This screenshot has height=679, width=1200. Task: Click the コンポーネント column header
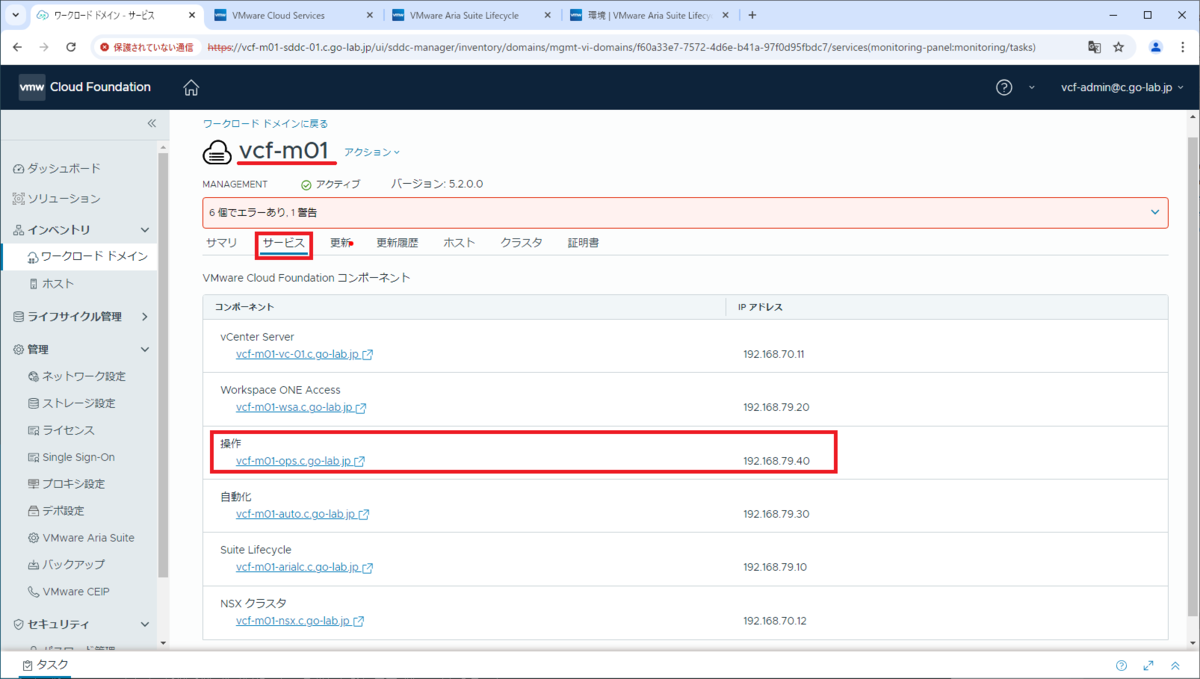(x=245, y=307)
